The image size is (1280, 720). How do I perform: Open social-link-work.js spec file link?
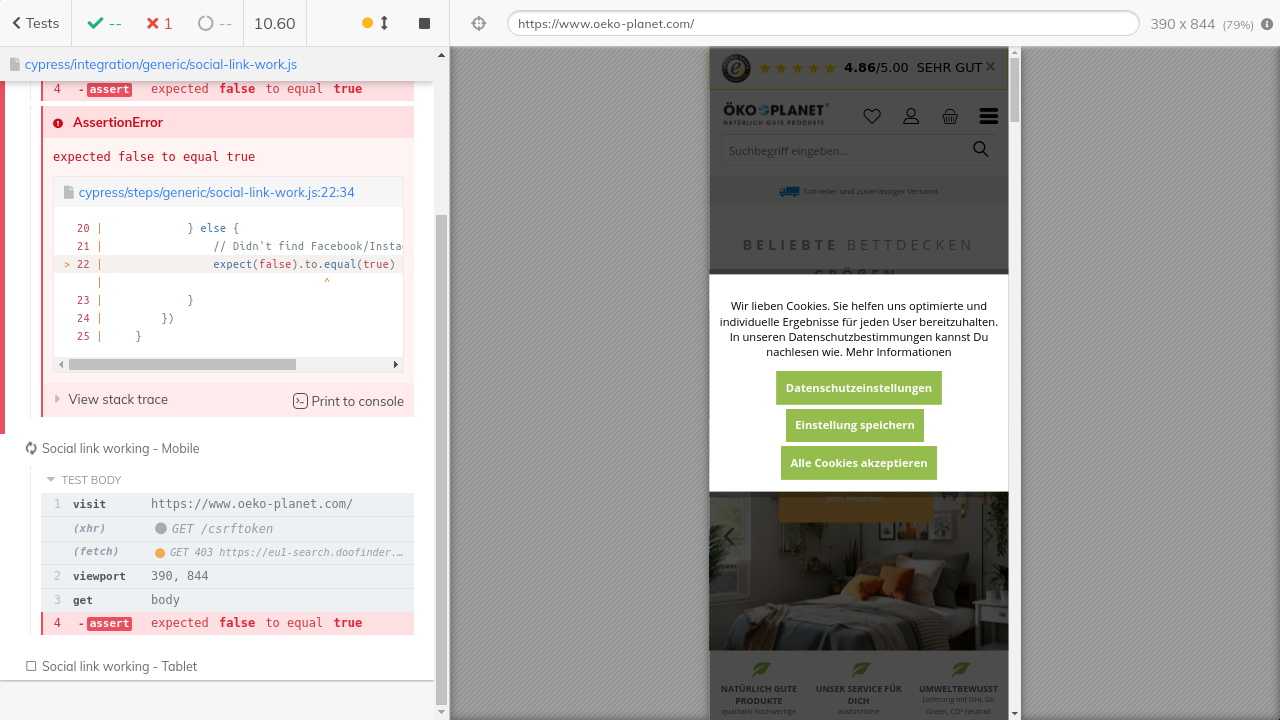(x=160, y=64)
